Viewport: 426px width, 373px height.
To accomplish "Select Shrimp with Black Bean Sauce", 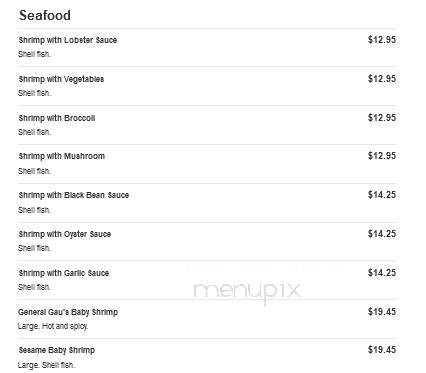I will 74,195.
